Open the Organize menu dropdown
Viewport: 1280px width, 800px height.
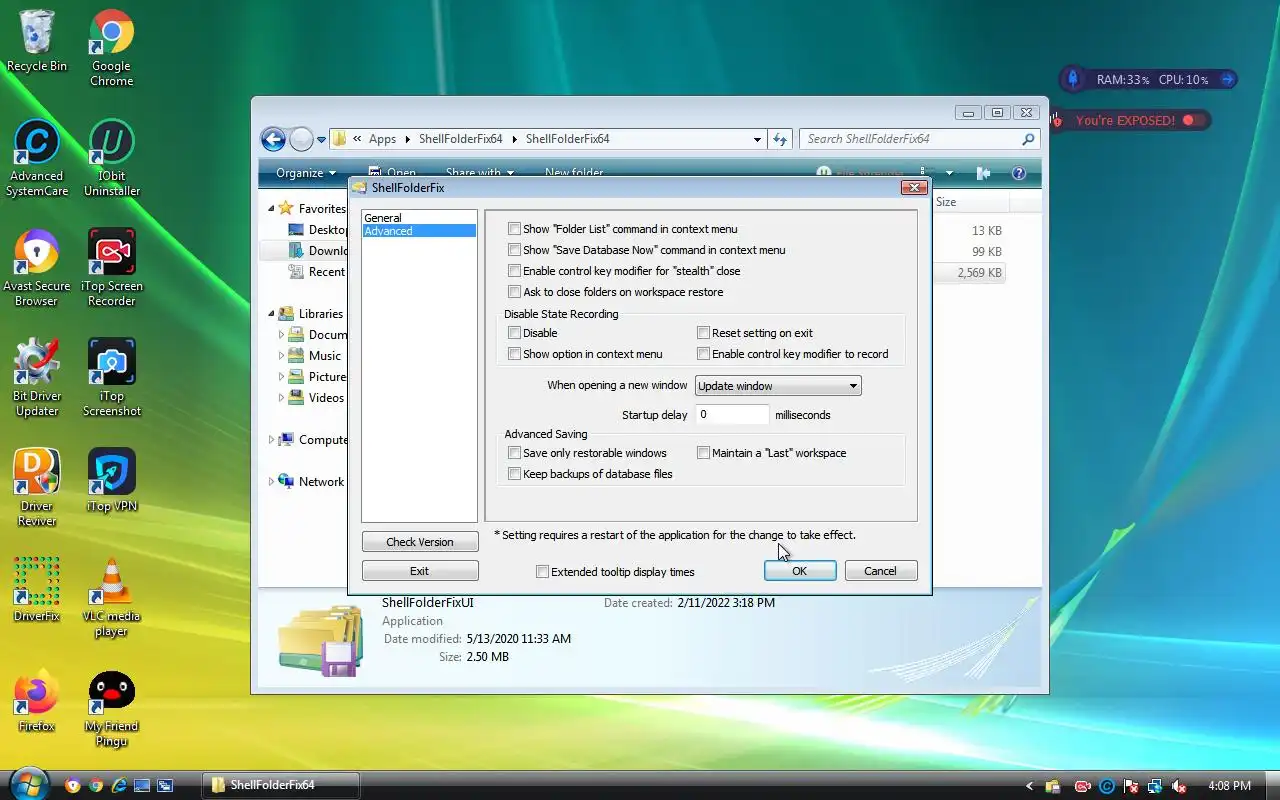(x=306, y=173)
